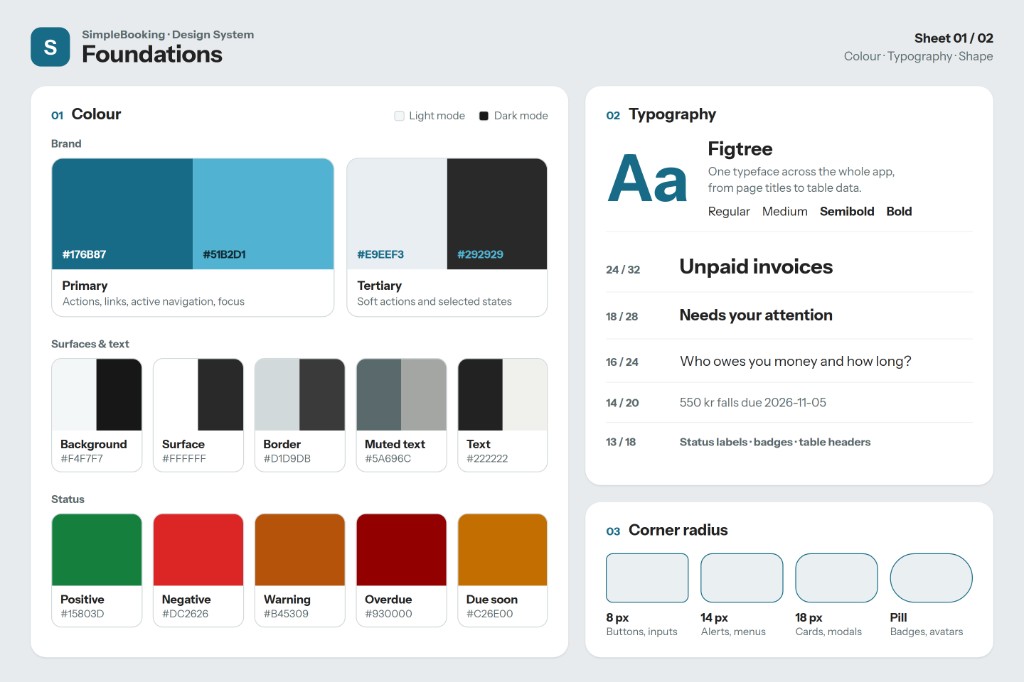Click the Surfaces & text subheading
Viewport: 1024px width, 682px height.
tap(90, 344)
